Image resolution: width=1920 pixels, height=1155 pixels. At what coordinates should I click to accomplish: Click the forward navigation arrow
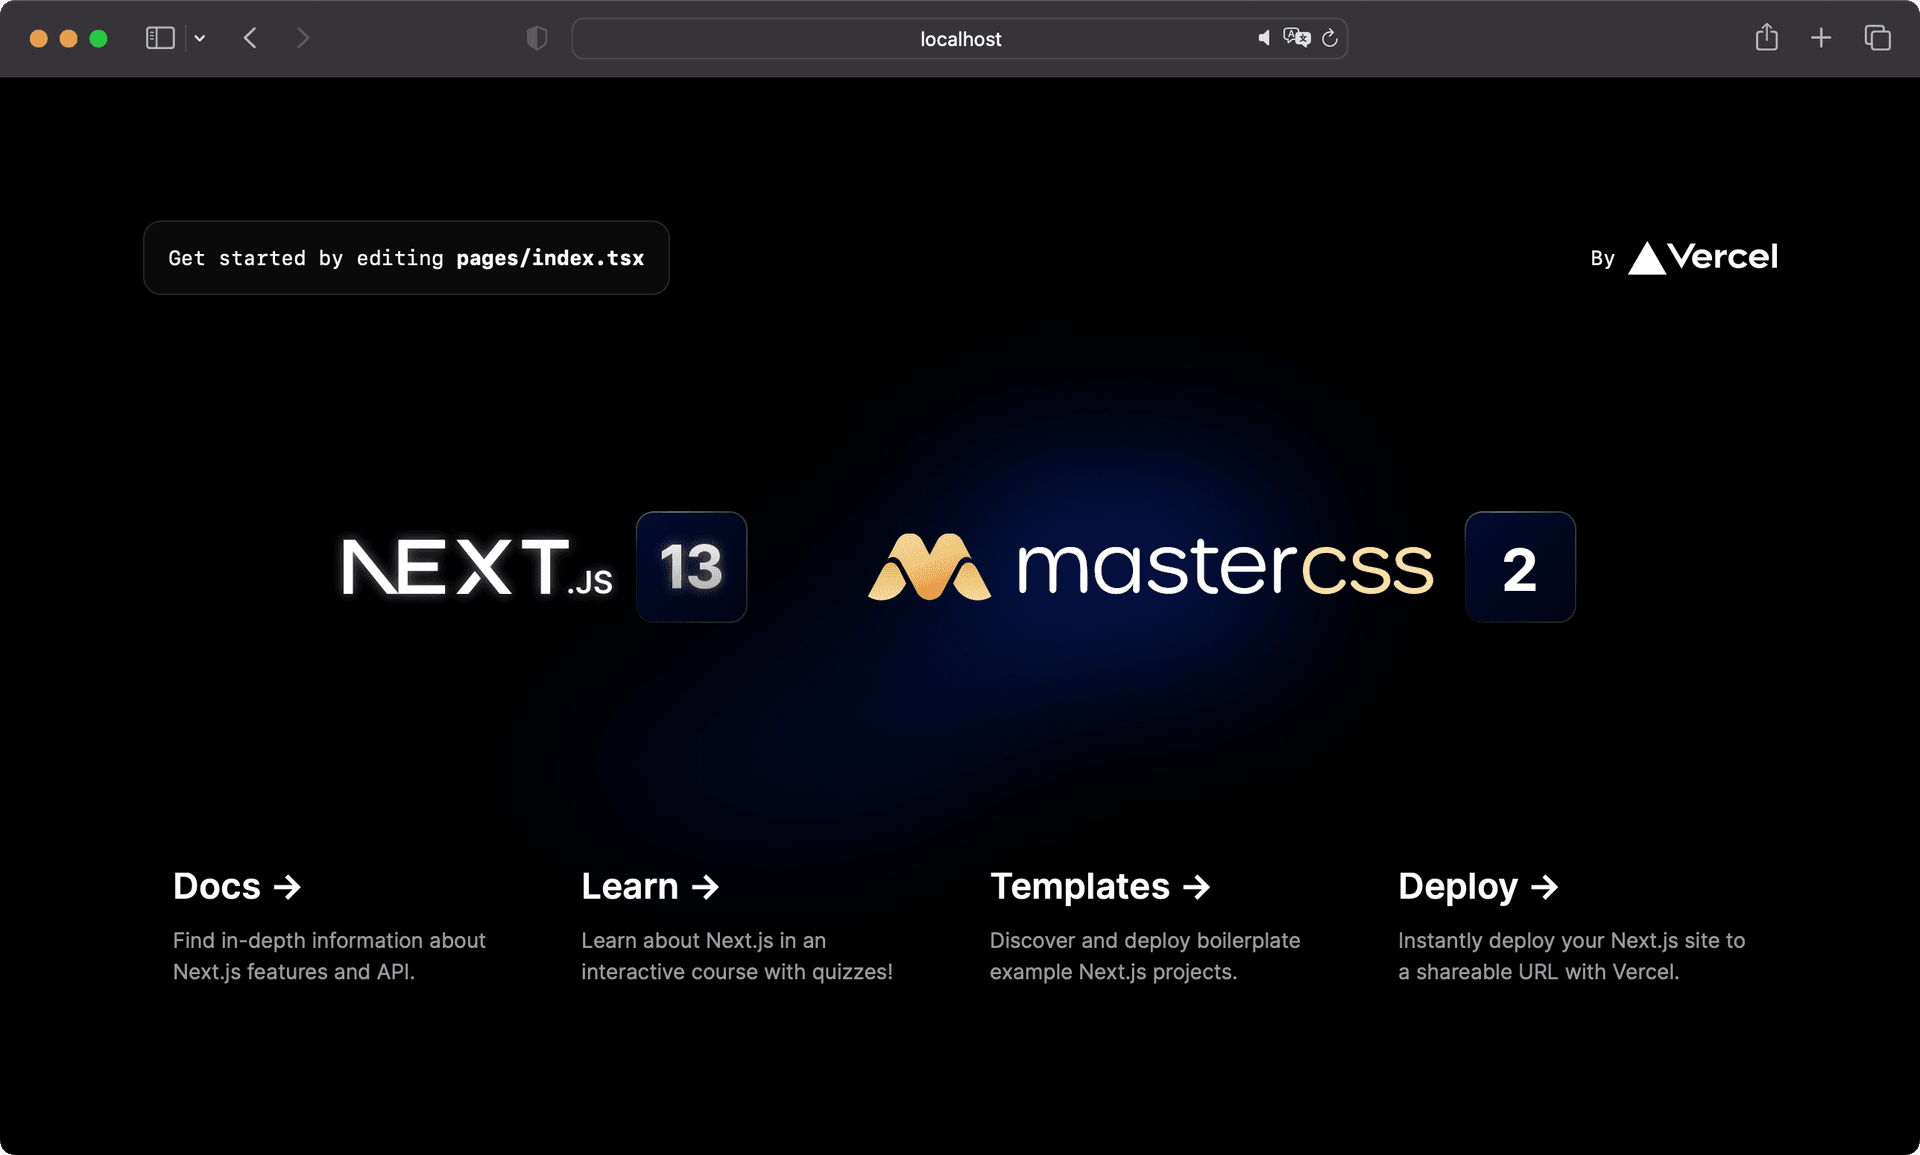(x=303, y=38)
